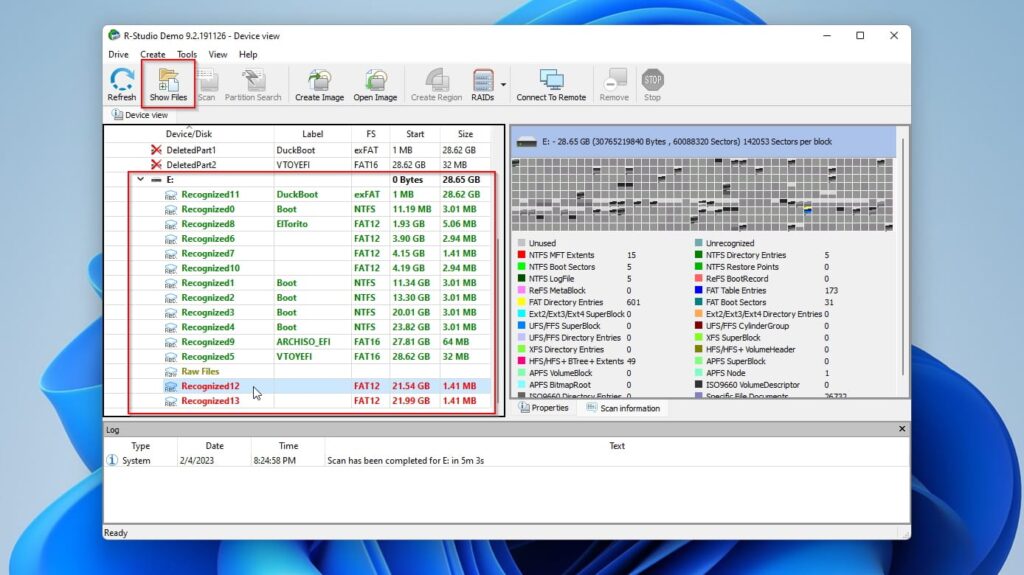Image resolution: width=1024 pixels, height=575 pixels.
Task: Click the FAT Table Entries blue swatch
Action: tap(698, 290)
